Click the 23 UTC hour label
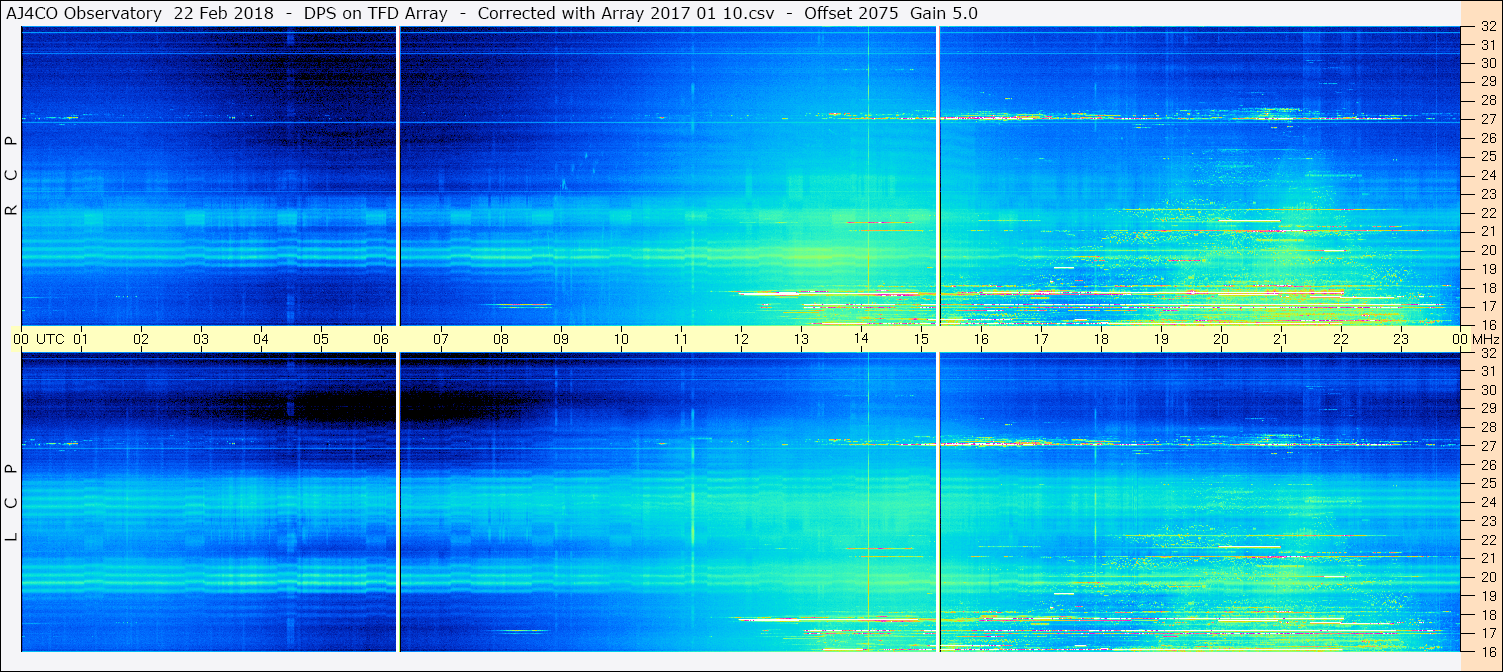This screenshot has width=1503, height=672. (x=1401, y=339)
